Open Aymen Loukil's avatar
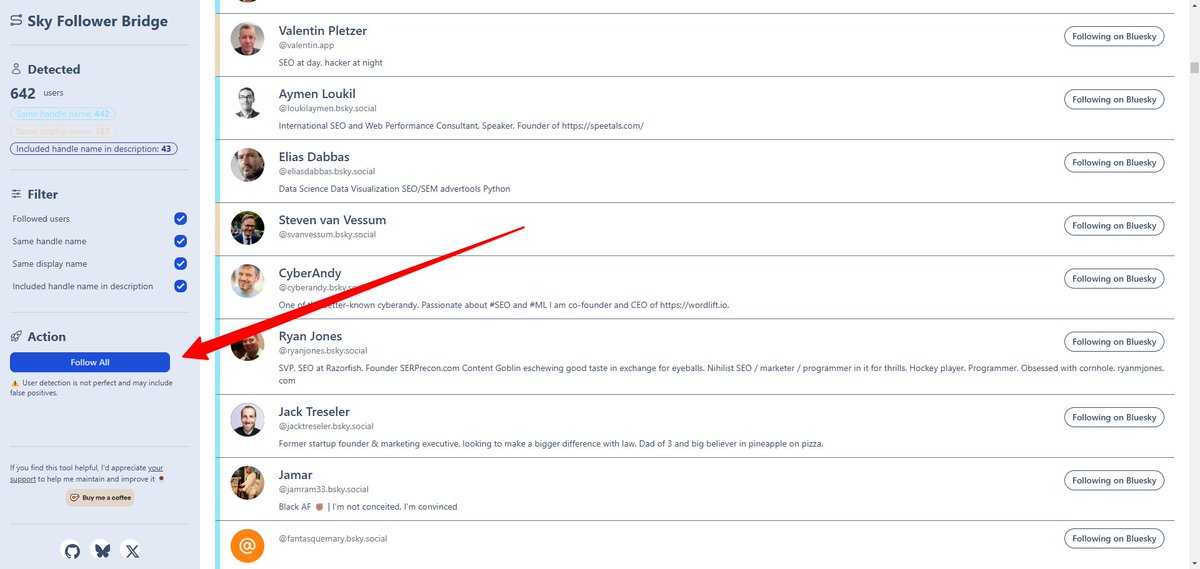This screenshot has height=569, width=1200. 247,102
